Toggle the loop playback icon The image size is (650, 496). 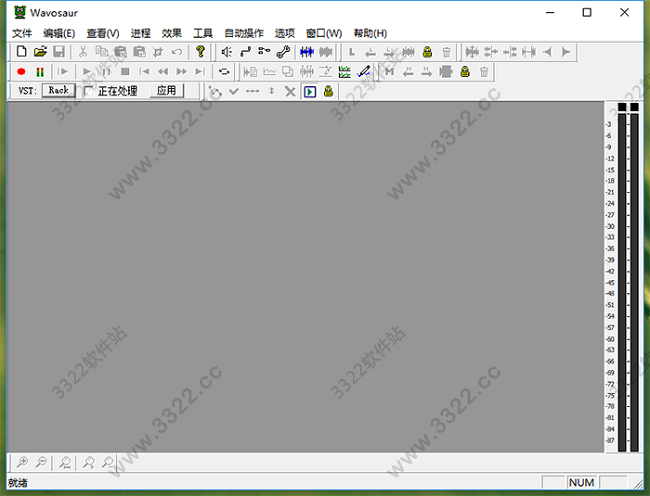[224, 72]
